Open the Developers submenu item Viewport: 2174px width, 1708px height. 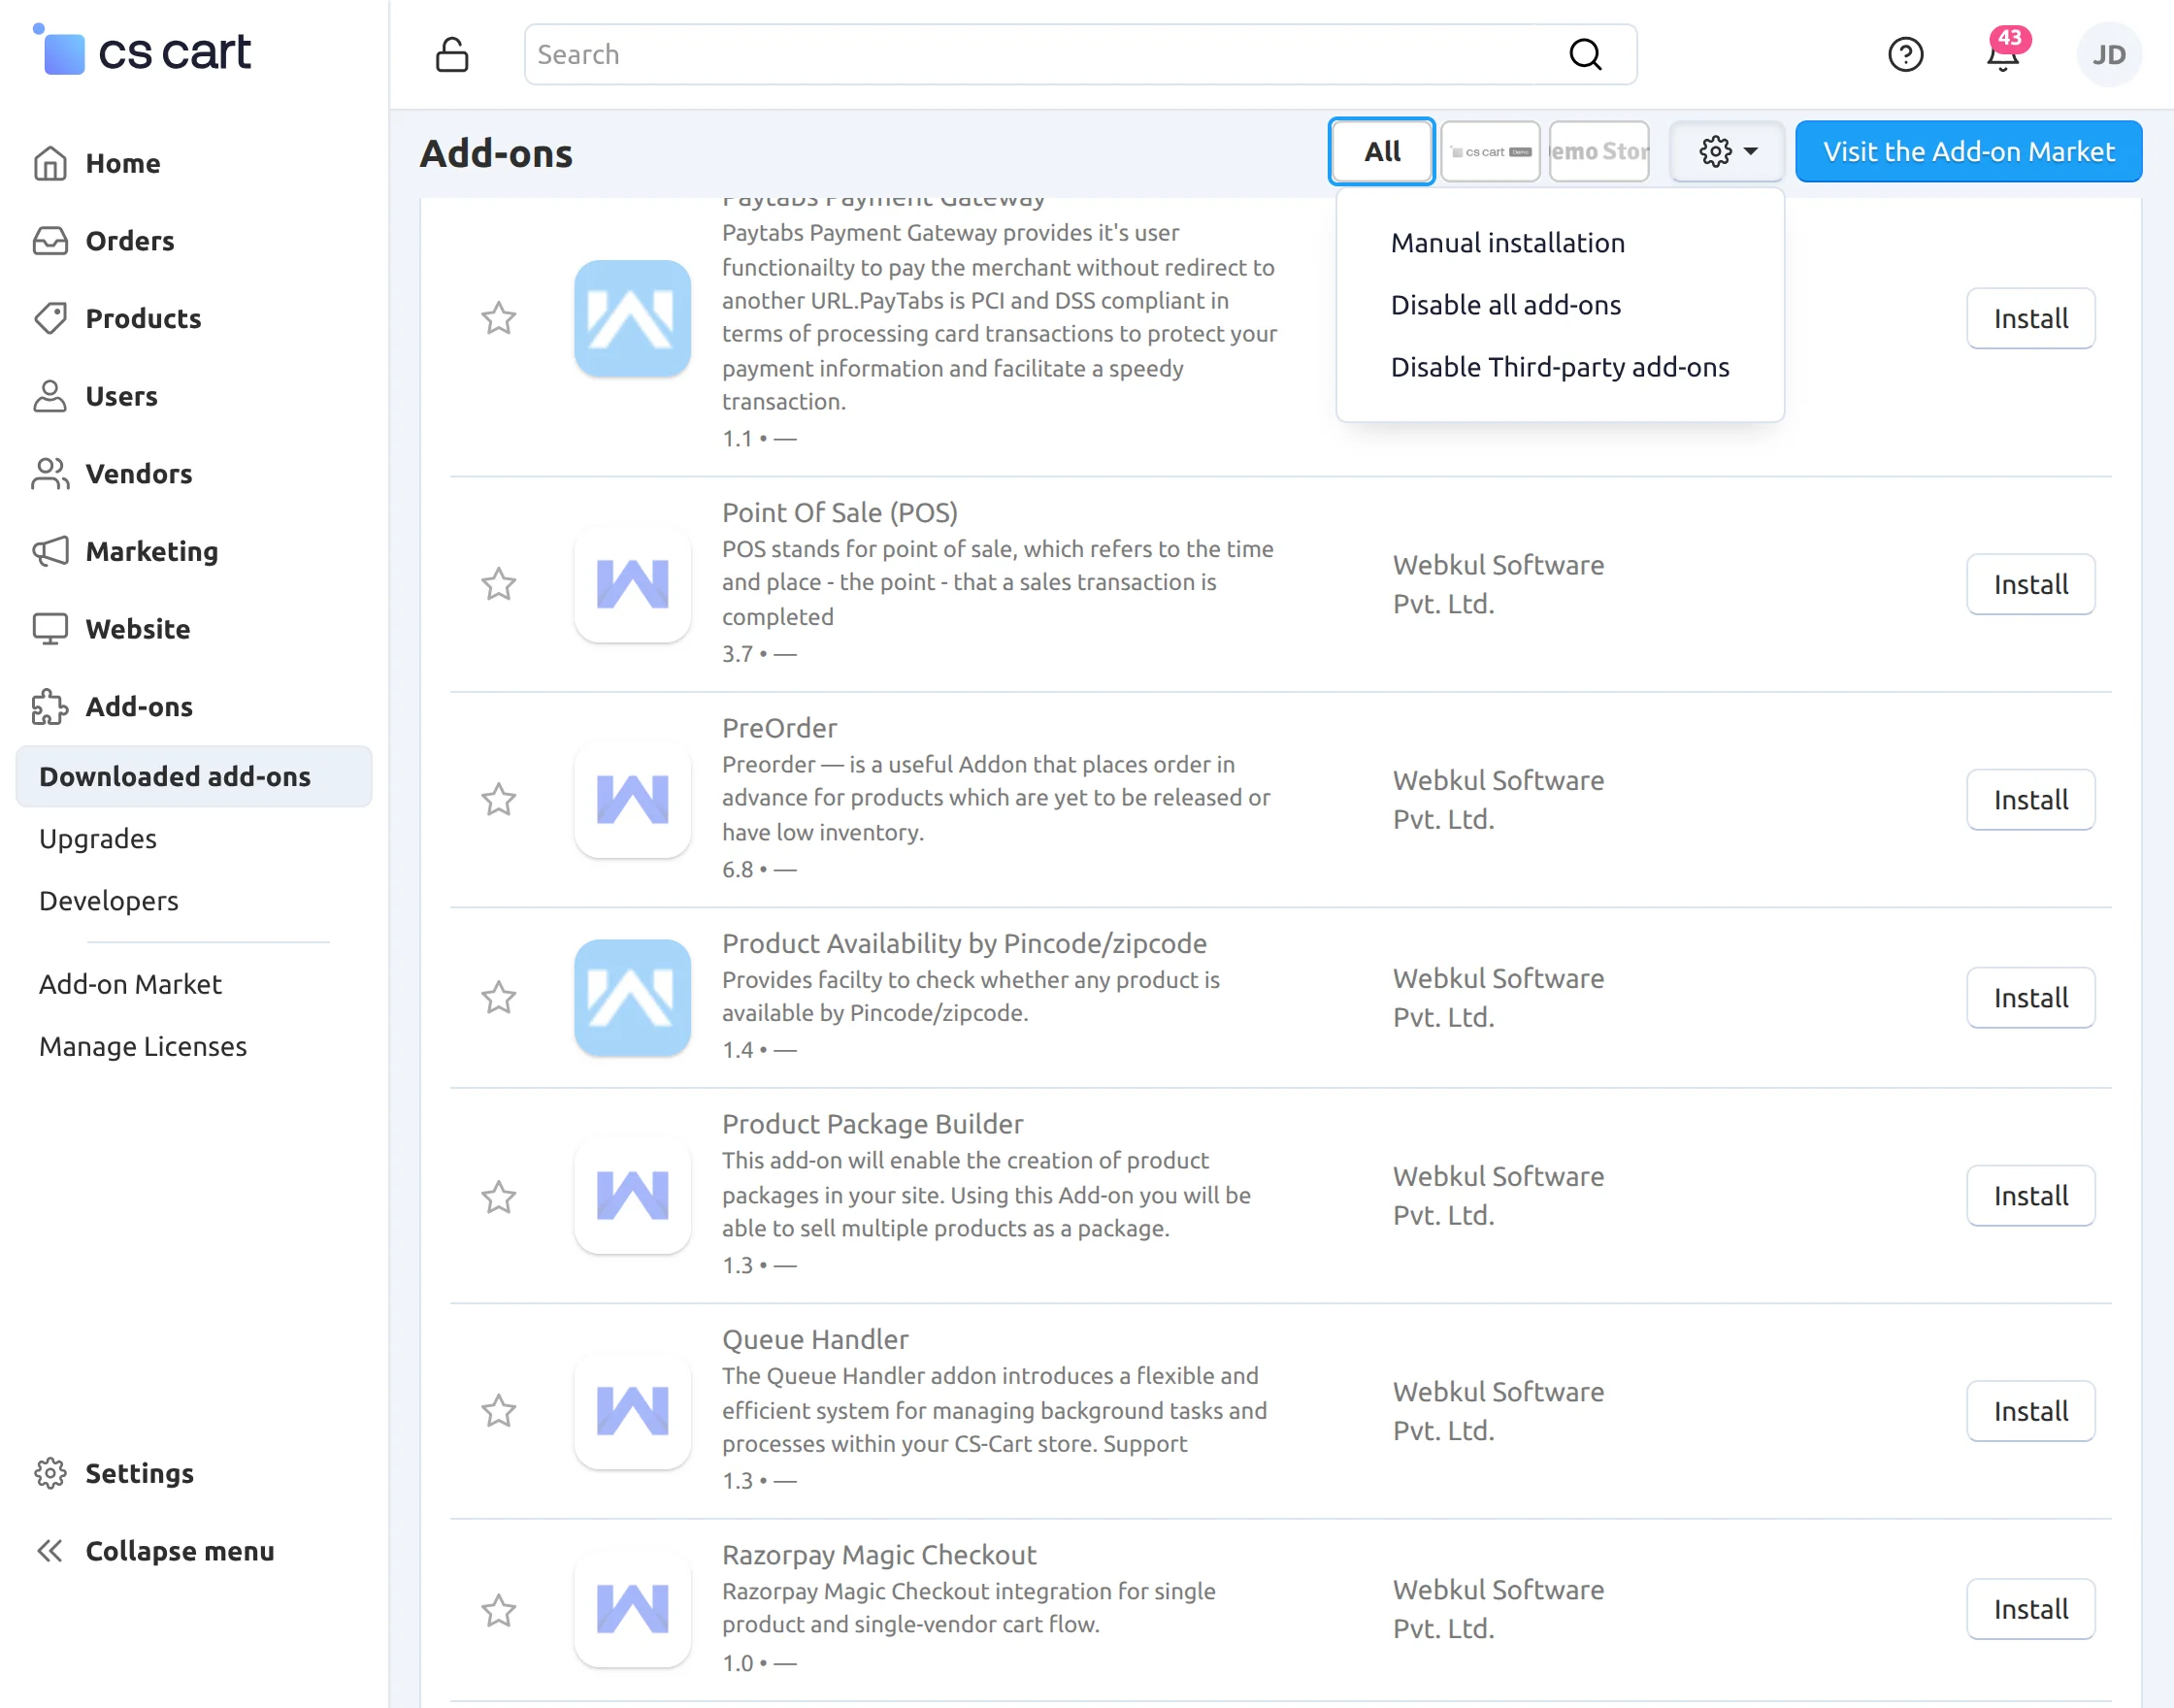click(x=108, y=900)
